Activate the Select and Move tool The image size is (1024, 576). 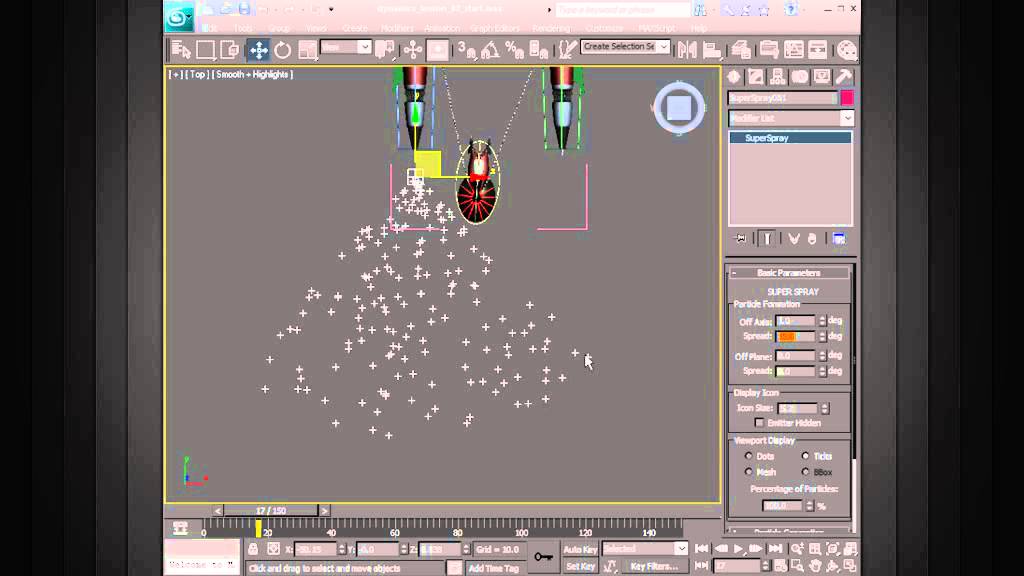(259, 50)
